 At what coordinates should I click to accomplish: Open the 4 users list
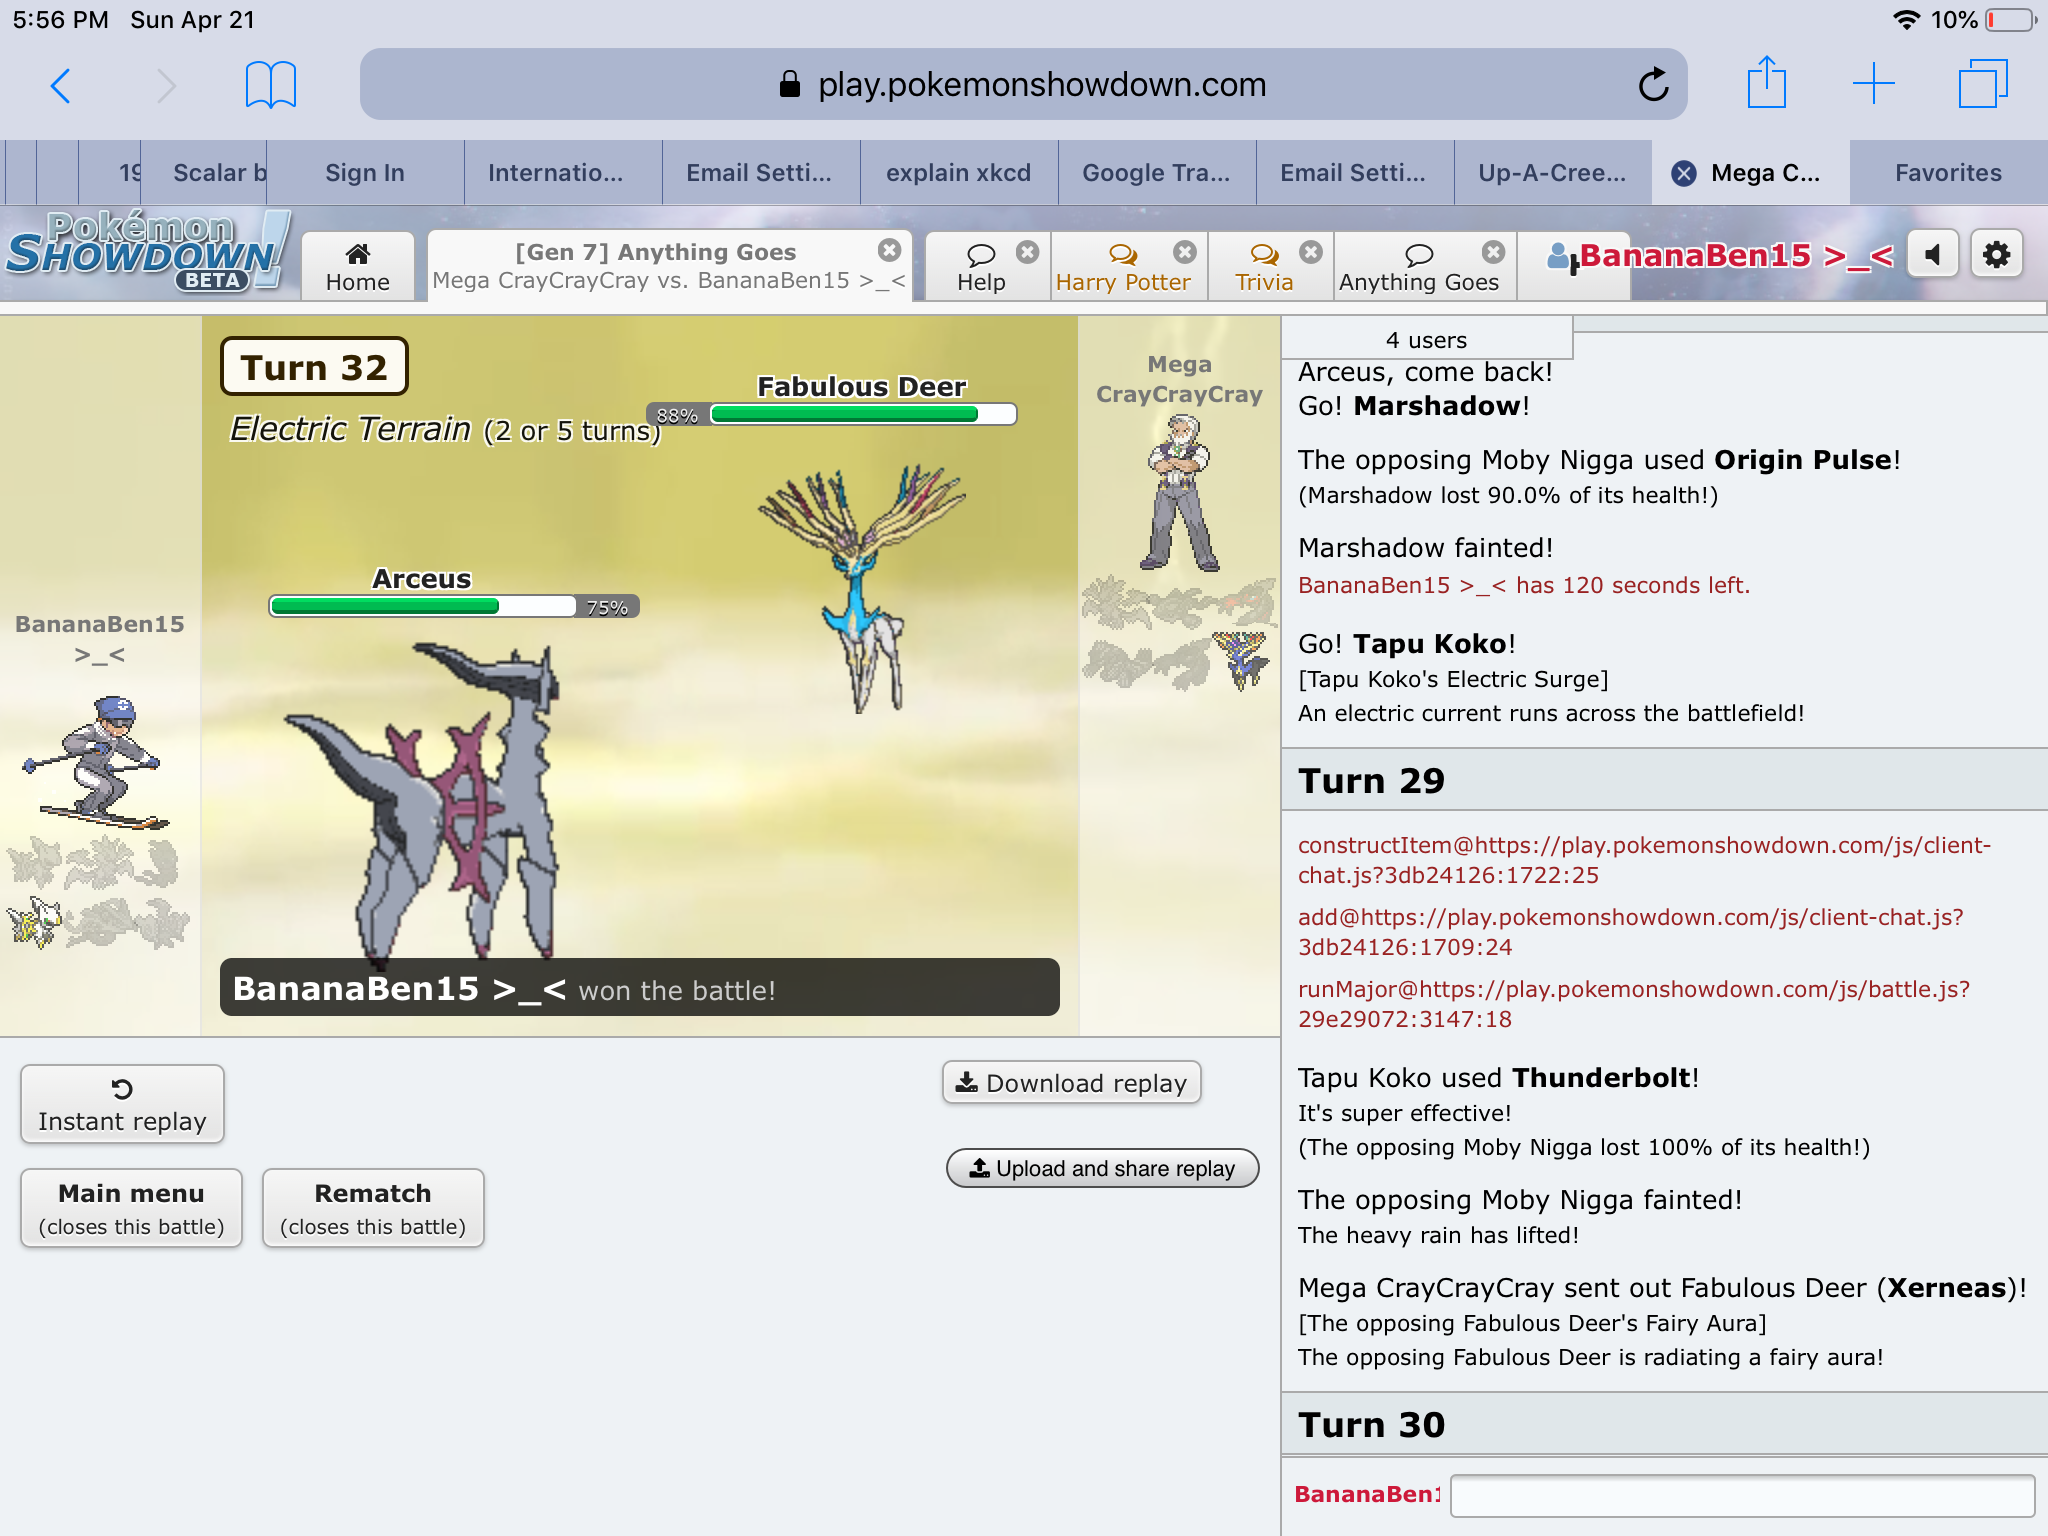1426,340
